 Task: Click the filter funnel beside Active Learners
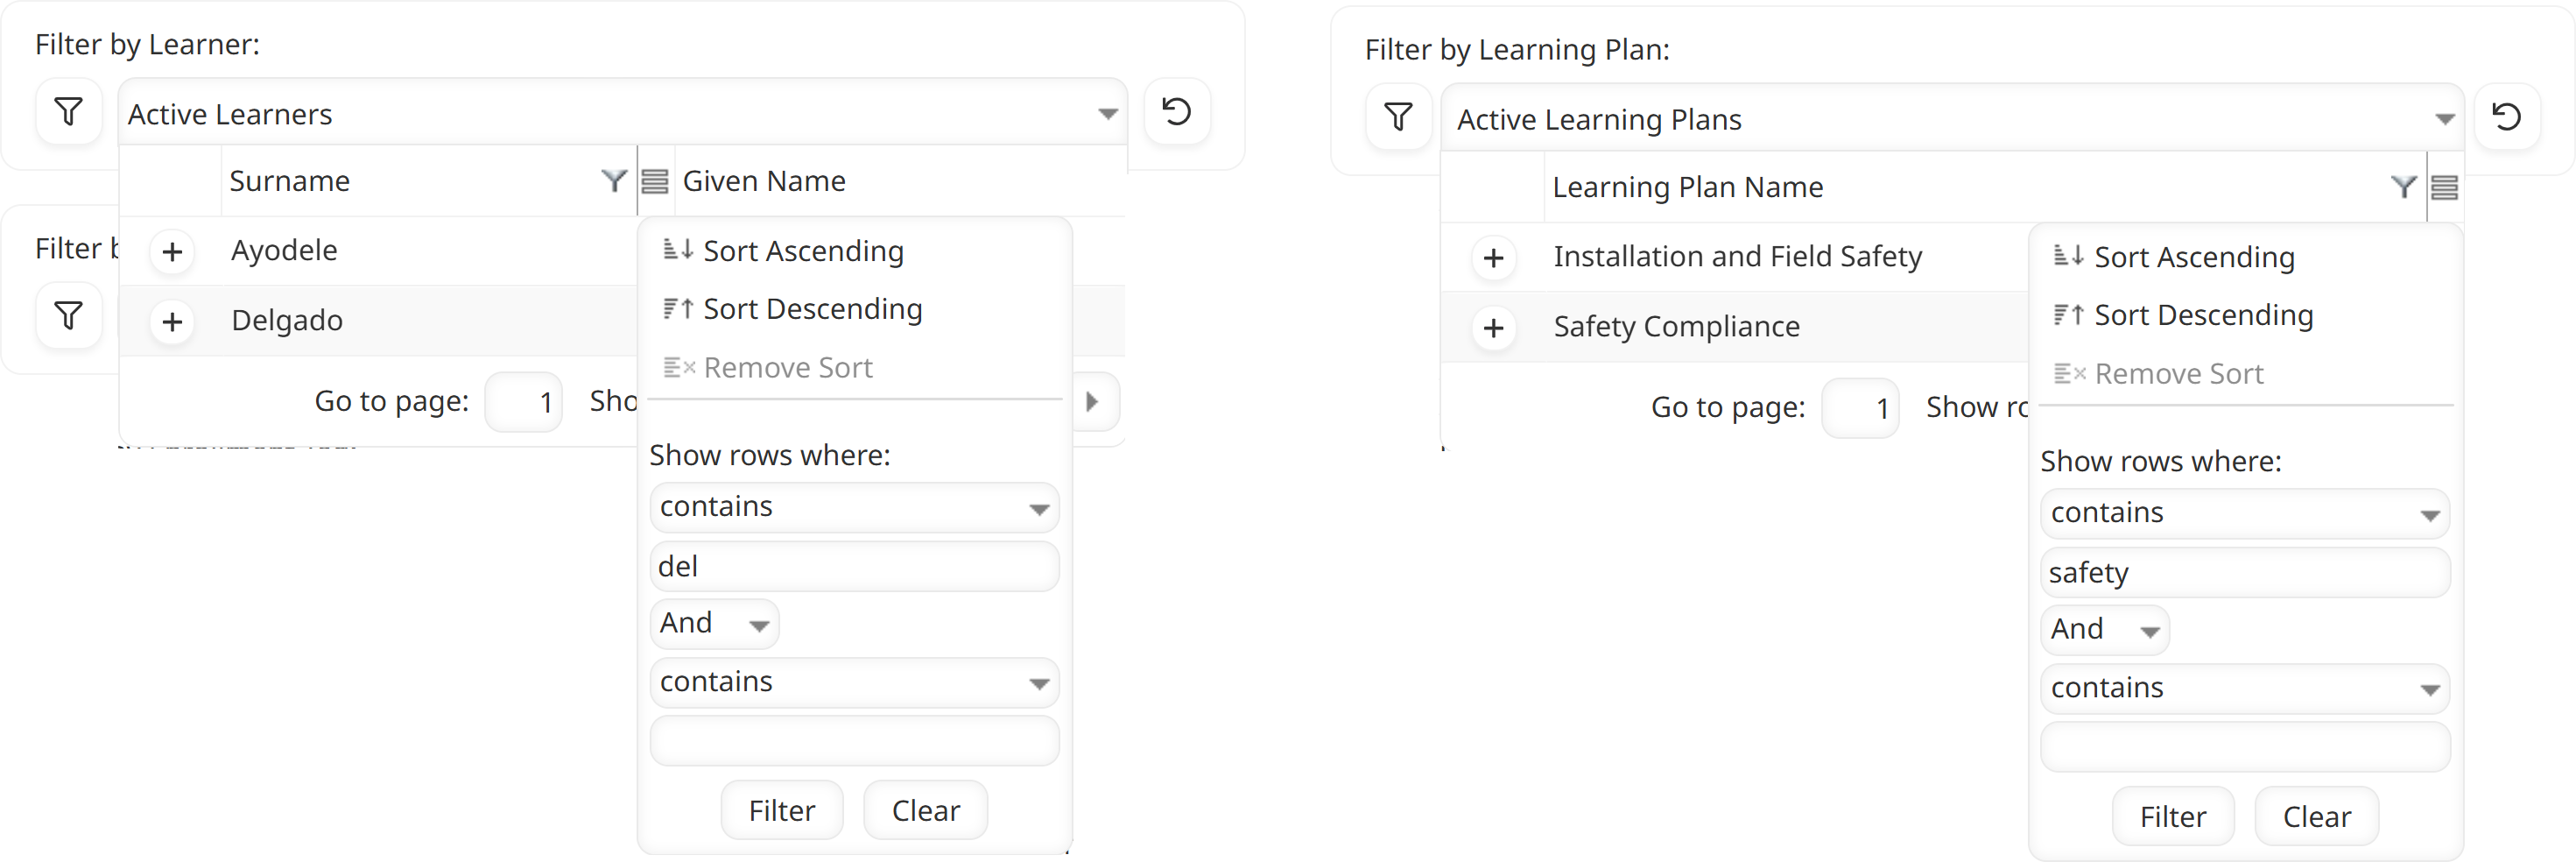pyautogui.click(x=68, y=112)
